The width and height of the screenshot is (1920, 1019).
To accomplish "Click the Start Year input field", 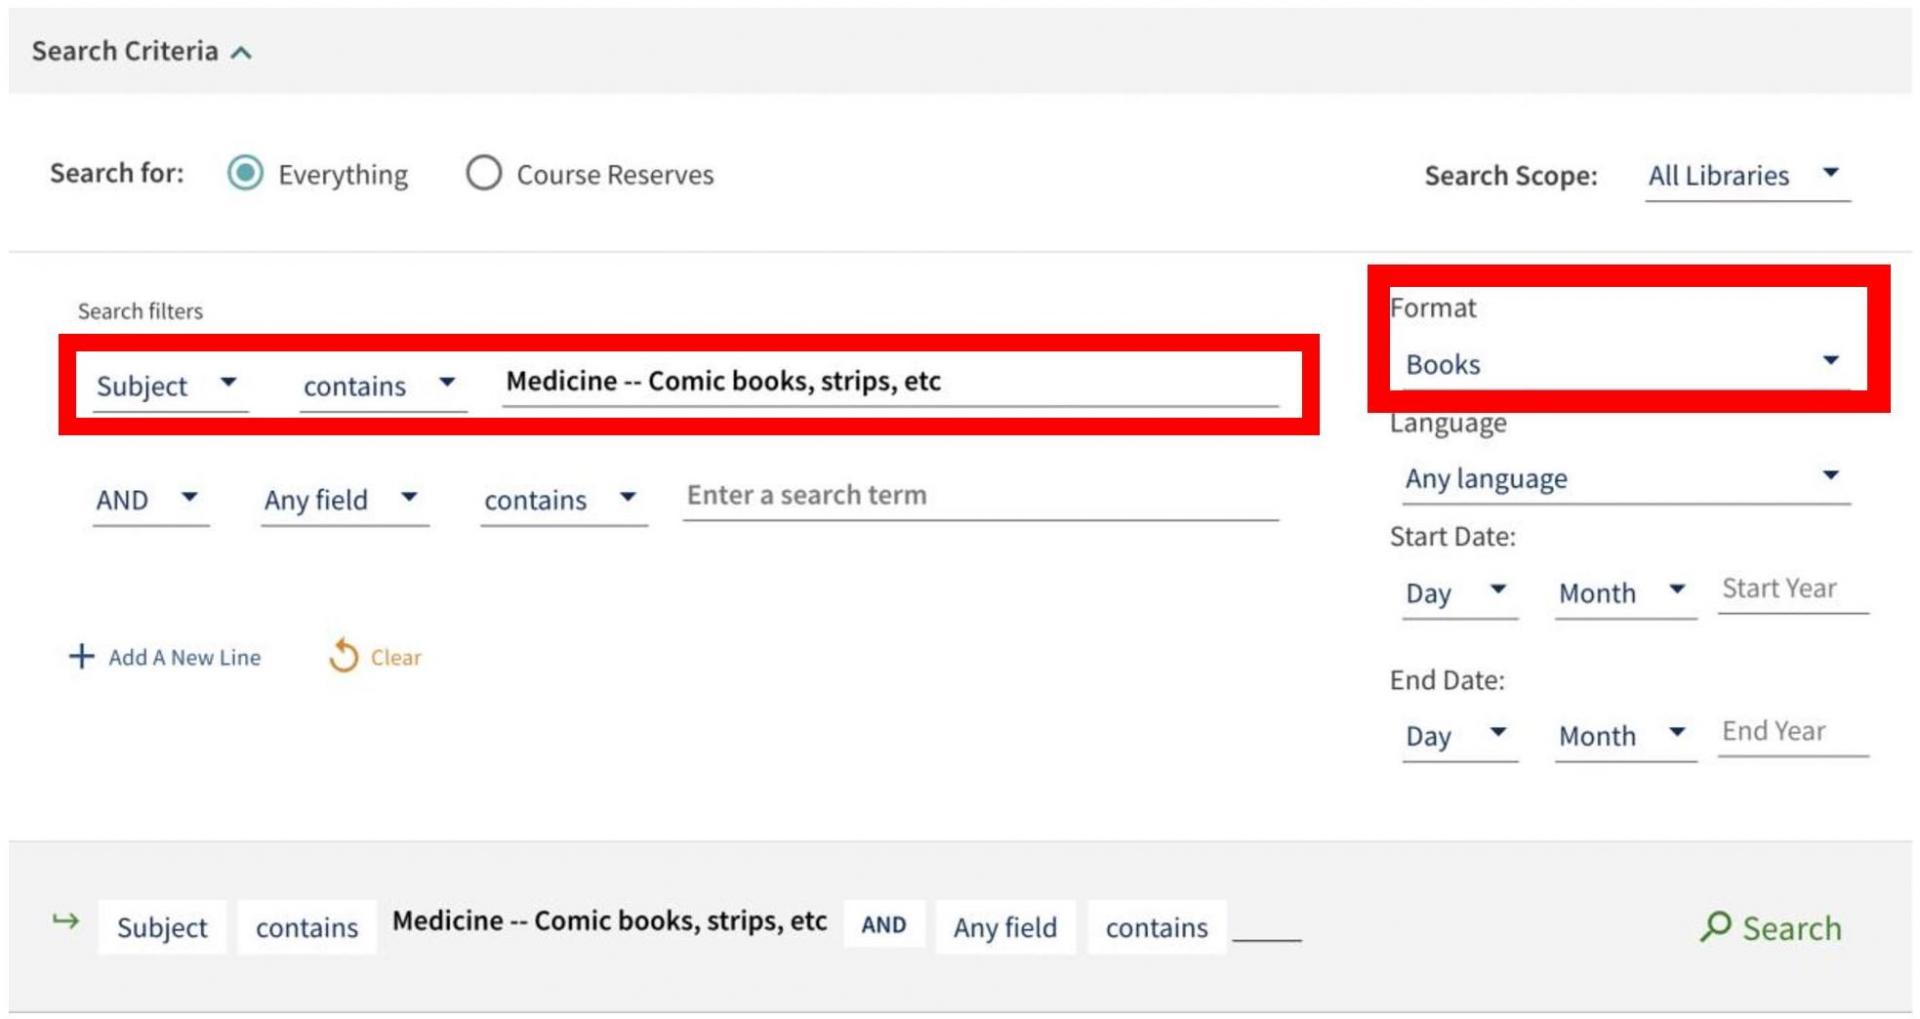I will coord(1793,589).
